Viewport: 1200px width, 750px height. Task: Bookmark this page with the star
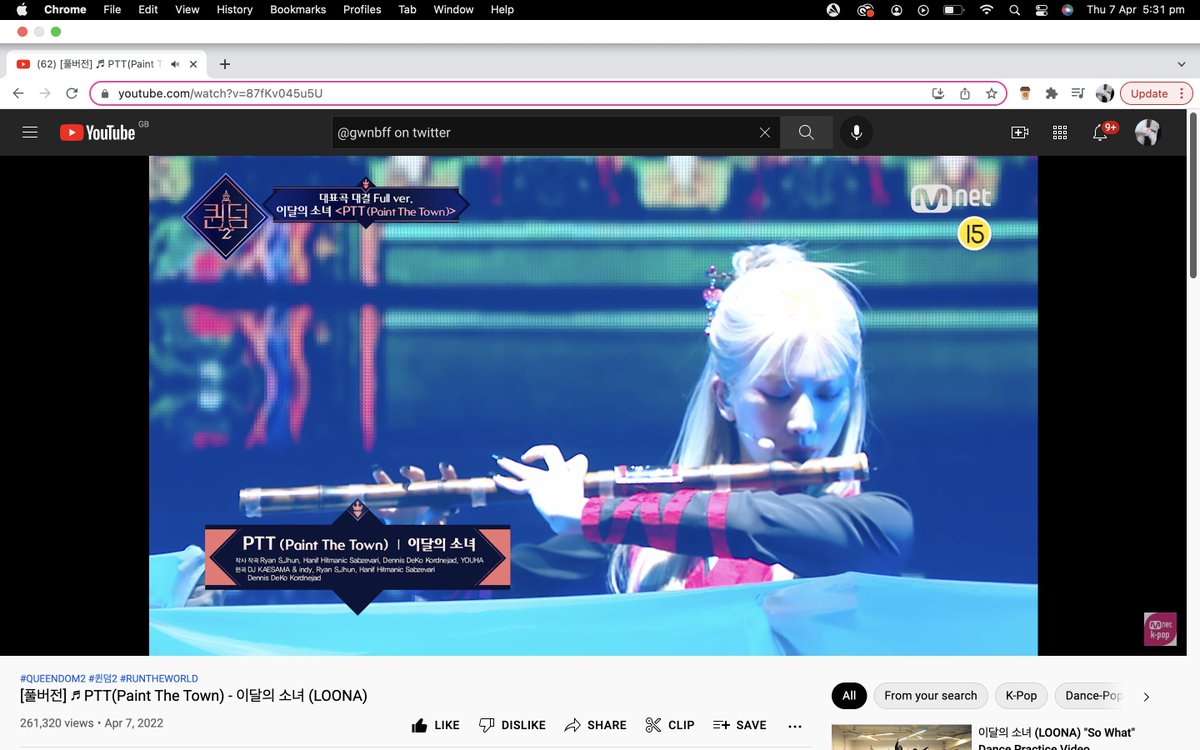991,93
